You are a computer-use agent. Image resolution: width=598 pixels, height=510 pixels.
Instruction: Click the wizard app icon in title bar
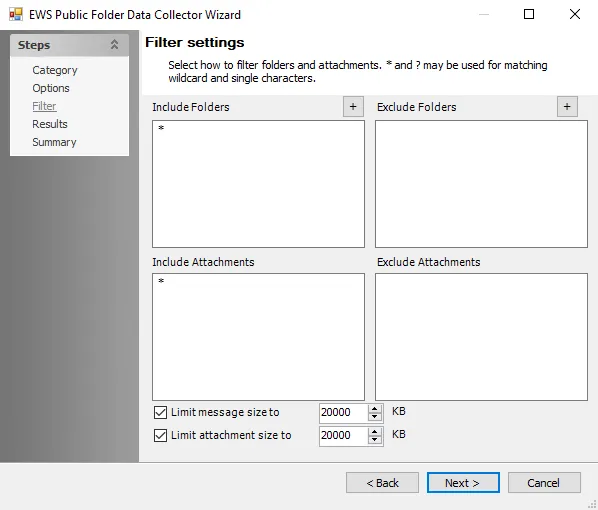click(16, 14)
